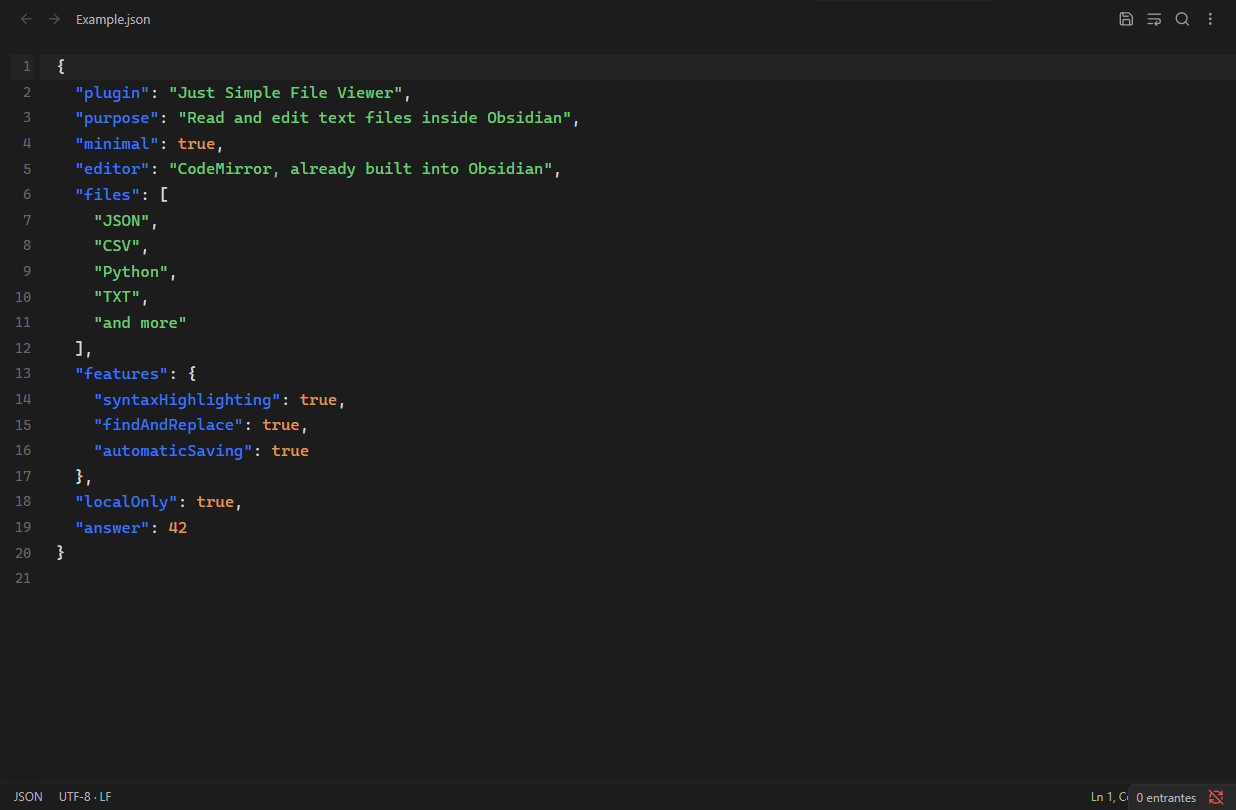Screen dimensions: 1236x810
Task: Click the save file icon
Action: pyautogui.click(x=1126, y=19)
